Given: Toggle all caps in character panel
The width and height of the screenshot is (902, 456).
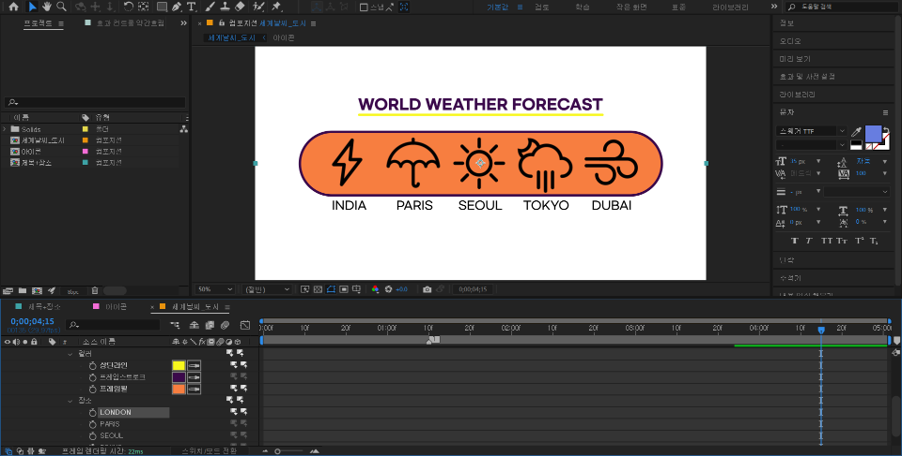Looking at the screenshot, I should (x=827, y=240).
